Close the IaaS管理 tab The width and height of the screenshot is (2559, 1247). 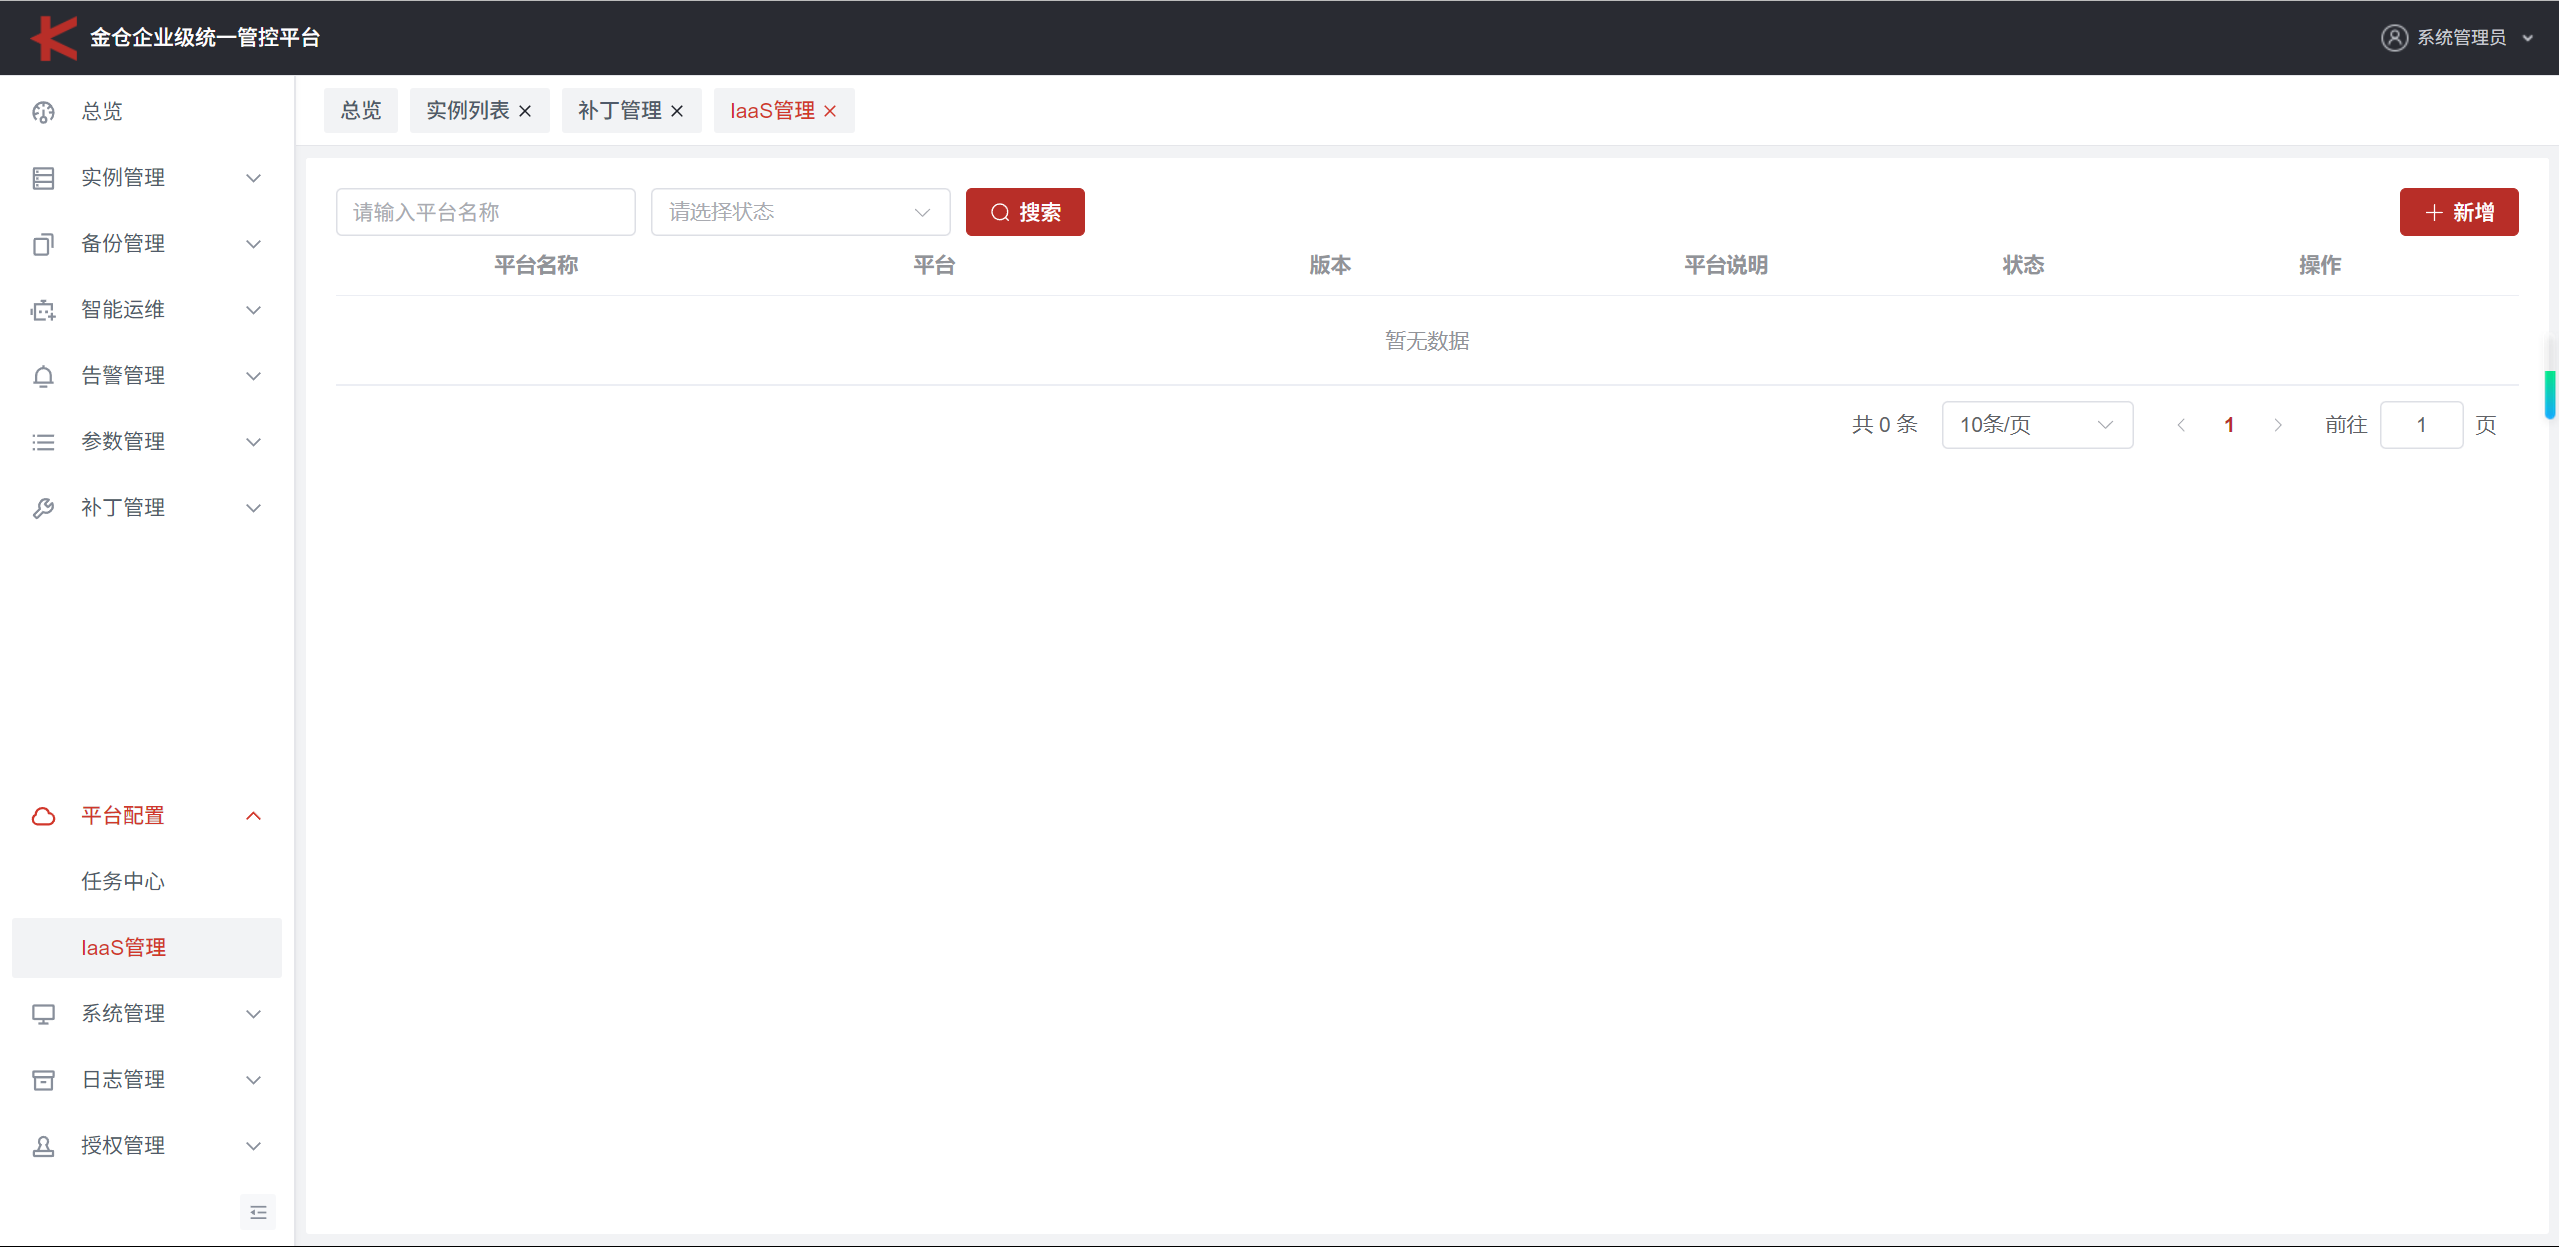(830, 111)
